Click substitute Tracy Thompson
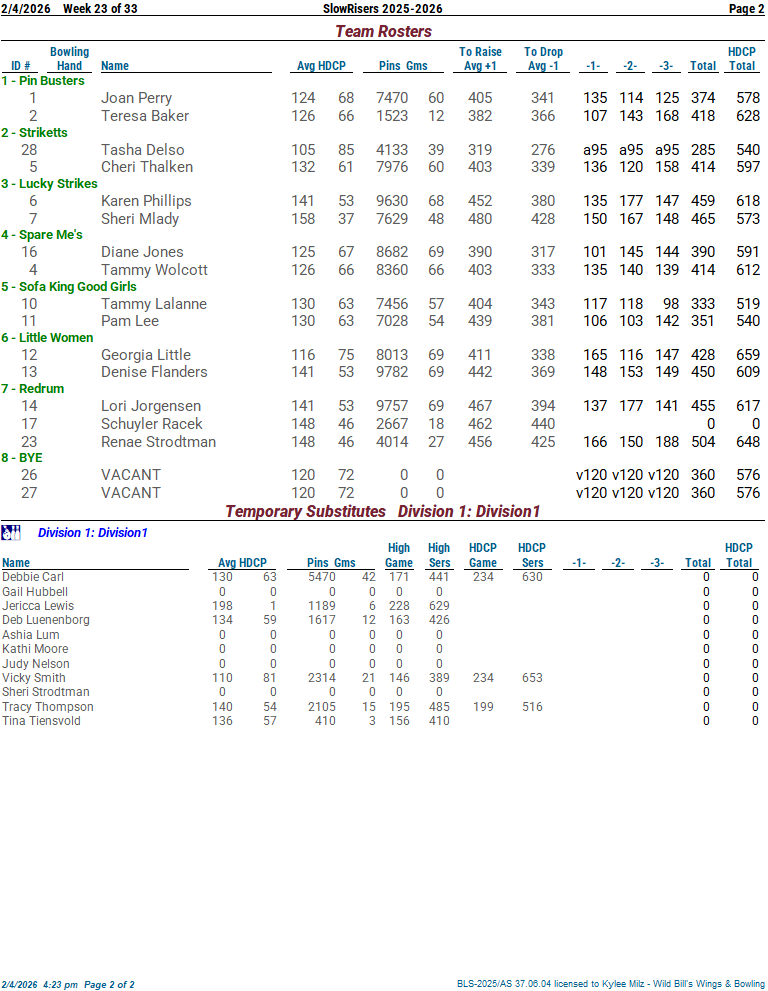 (47, 707)
